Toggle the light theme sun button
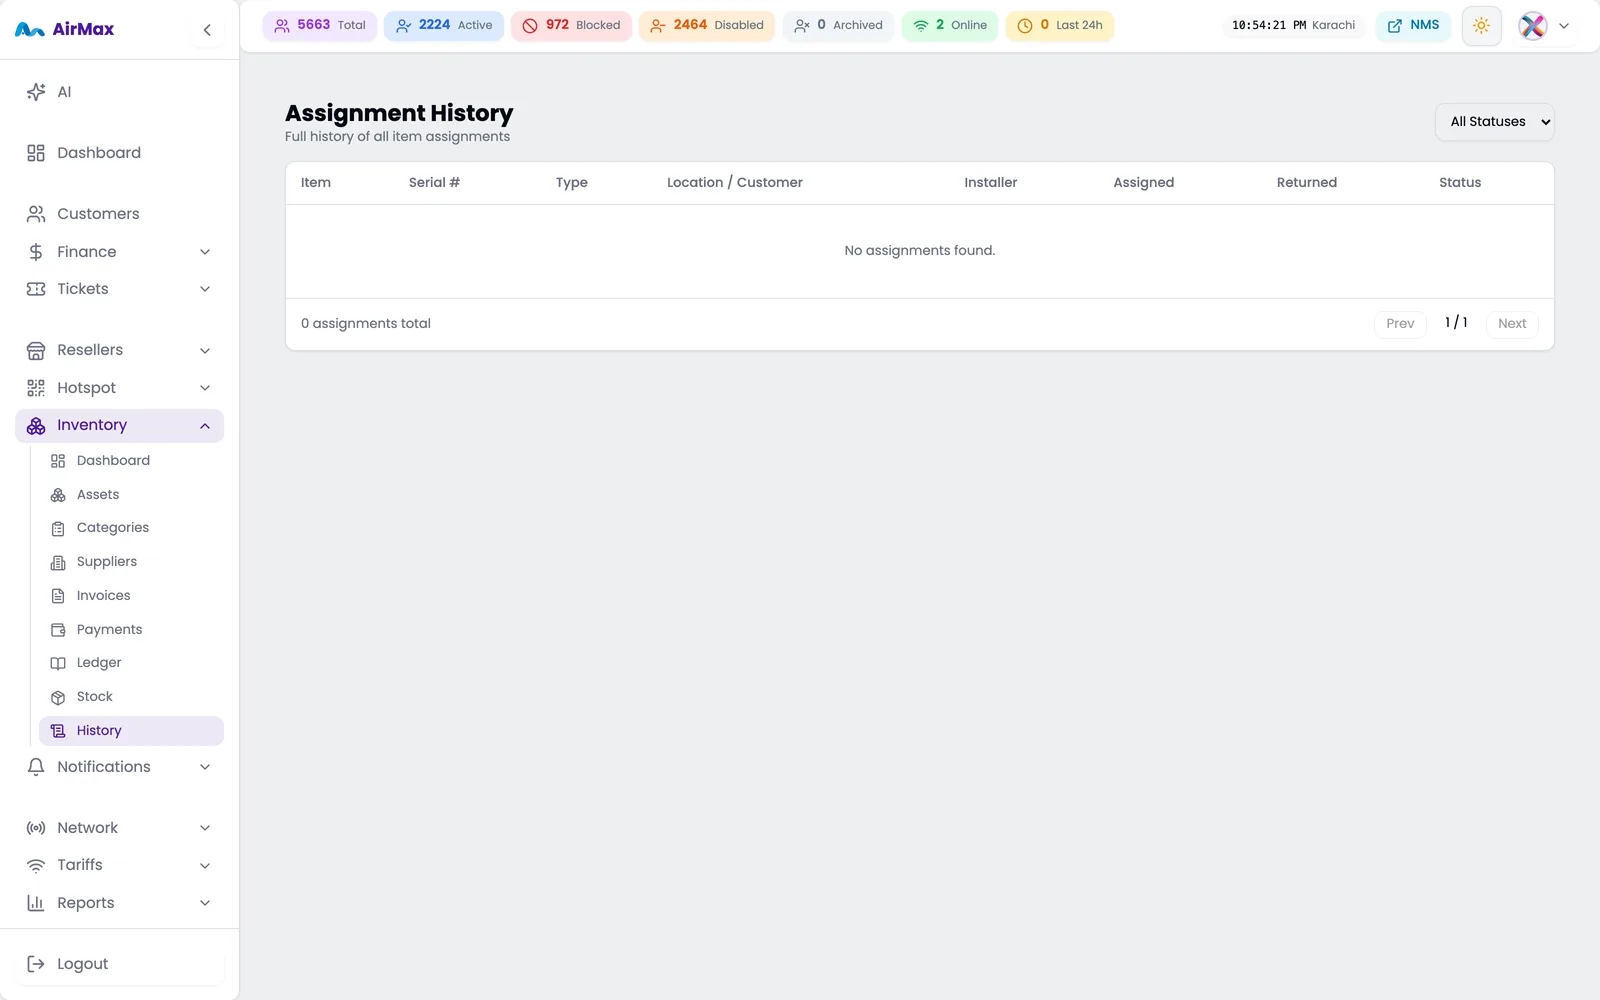This screenshot has width=1600, height=1000. [x=1481, y=26]
